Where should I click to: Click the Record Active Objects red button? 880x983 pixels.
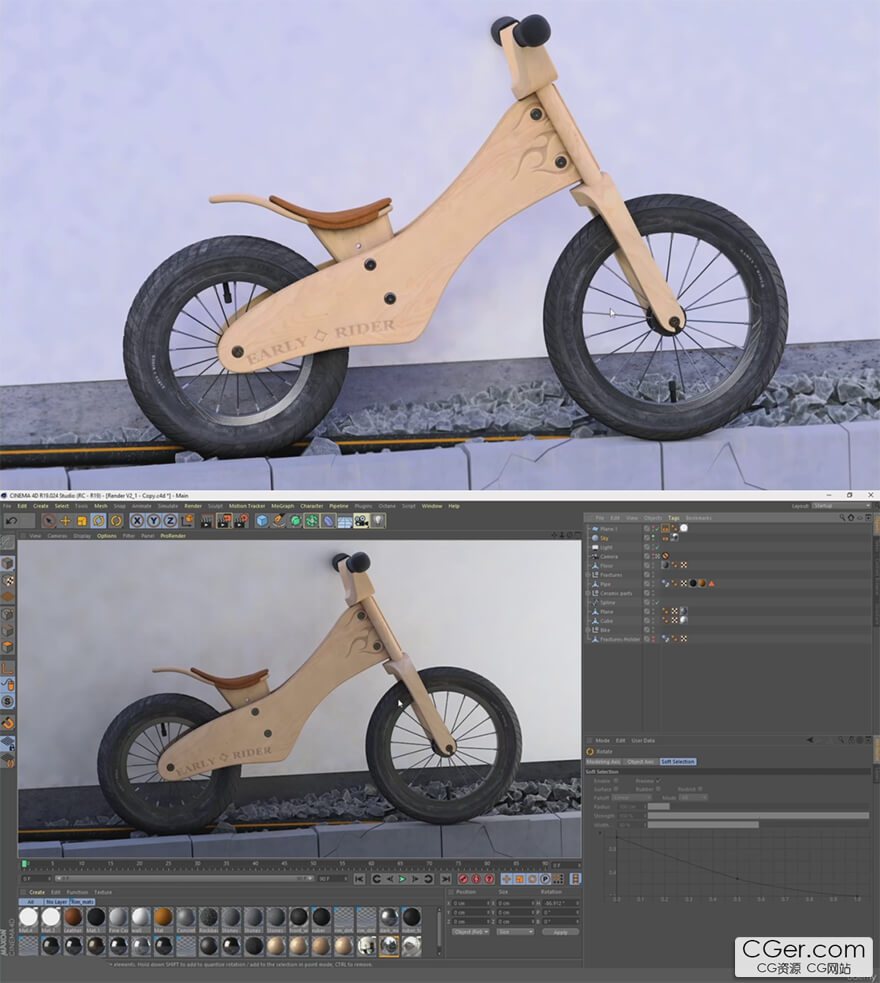(x=463, y=879)
